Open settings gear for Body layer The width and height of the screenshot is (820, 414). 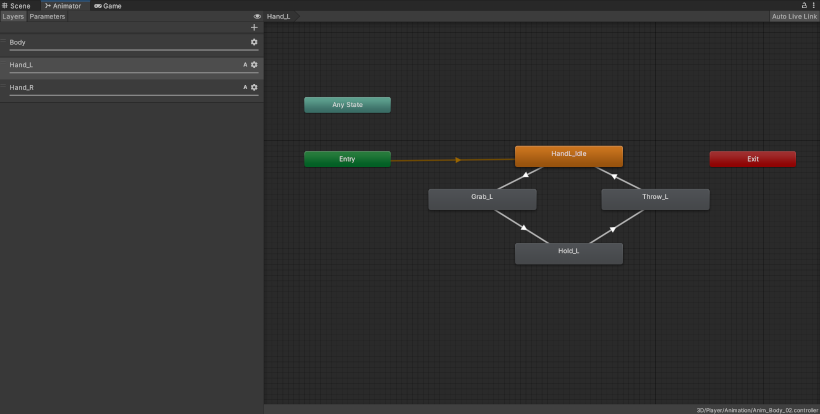point(254,42)
